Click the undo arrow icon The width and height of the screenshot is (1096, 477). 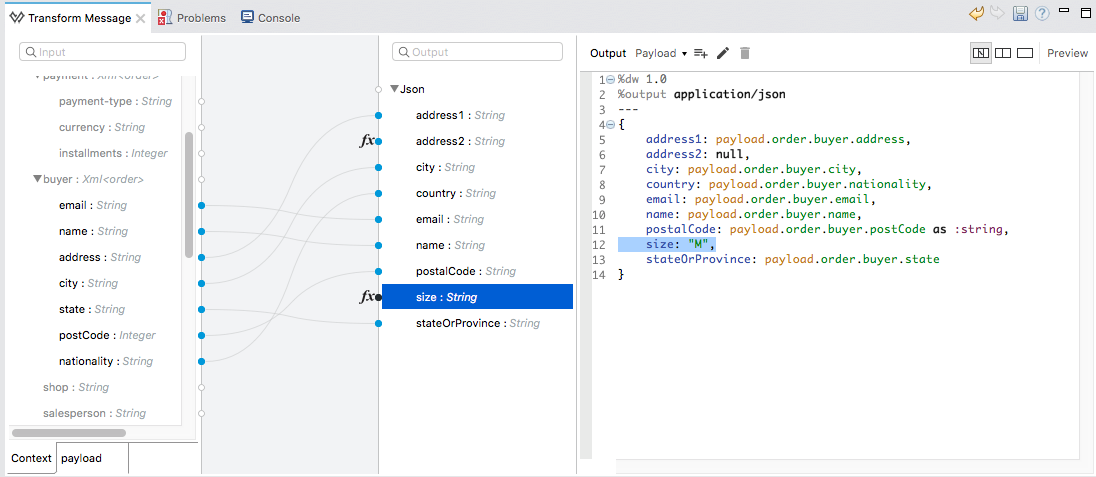point(977,14)
